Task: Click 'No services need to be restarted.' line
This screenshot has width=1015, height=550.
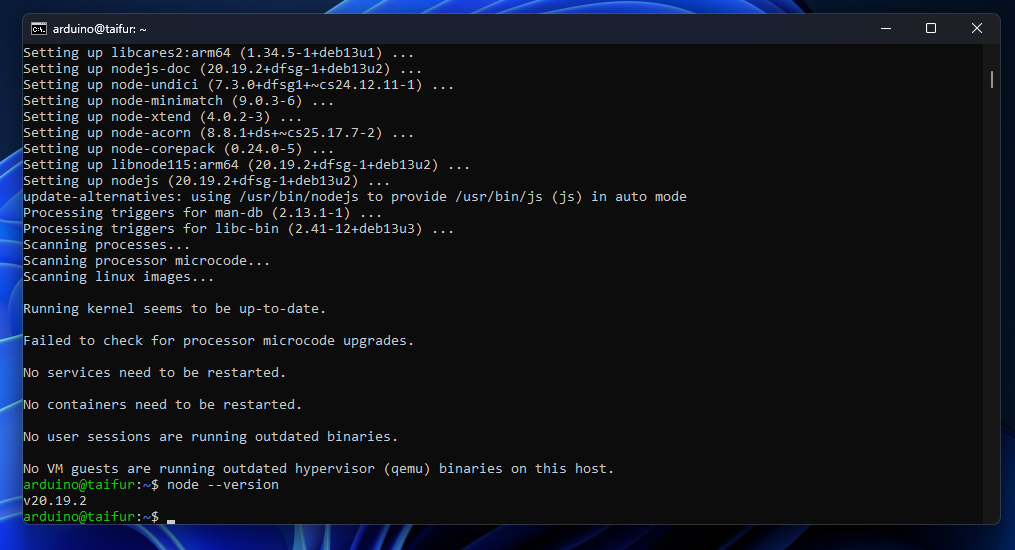Action: click(x=155, y=373)
